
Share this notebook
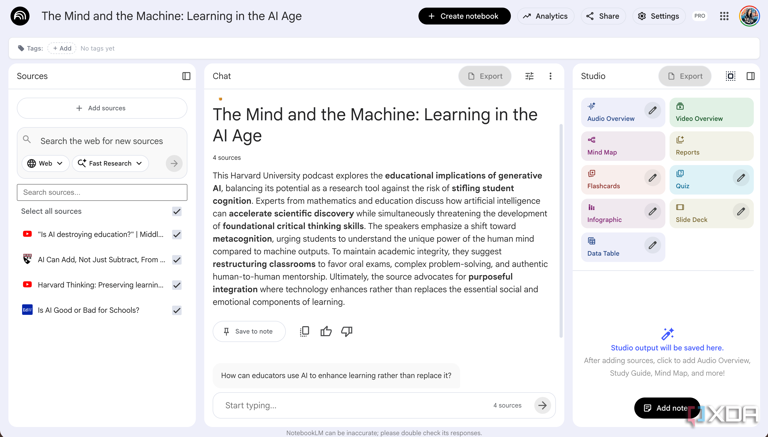(603, 16)
